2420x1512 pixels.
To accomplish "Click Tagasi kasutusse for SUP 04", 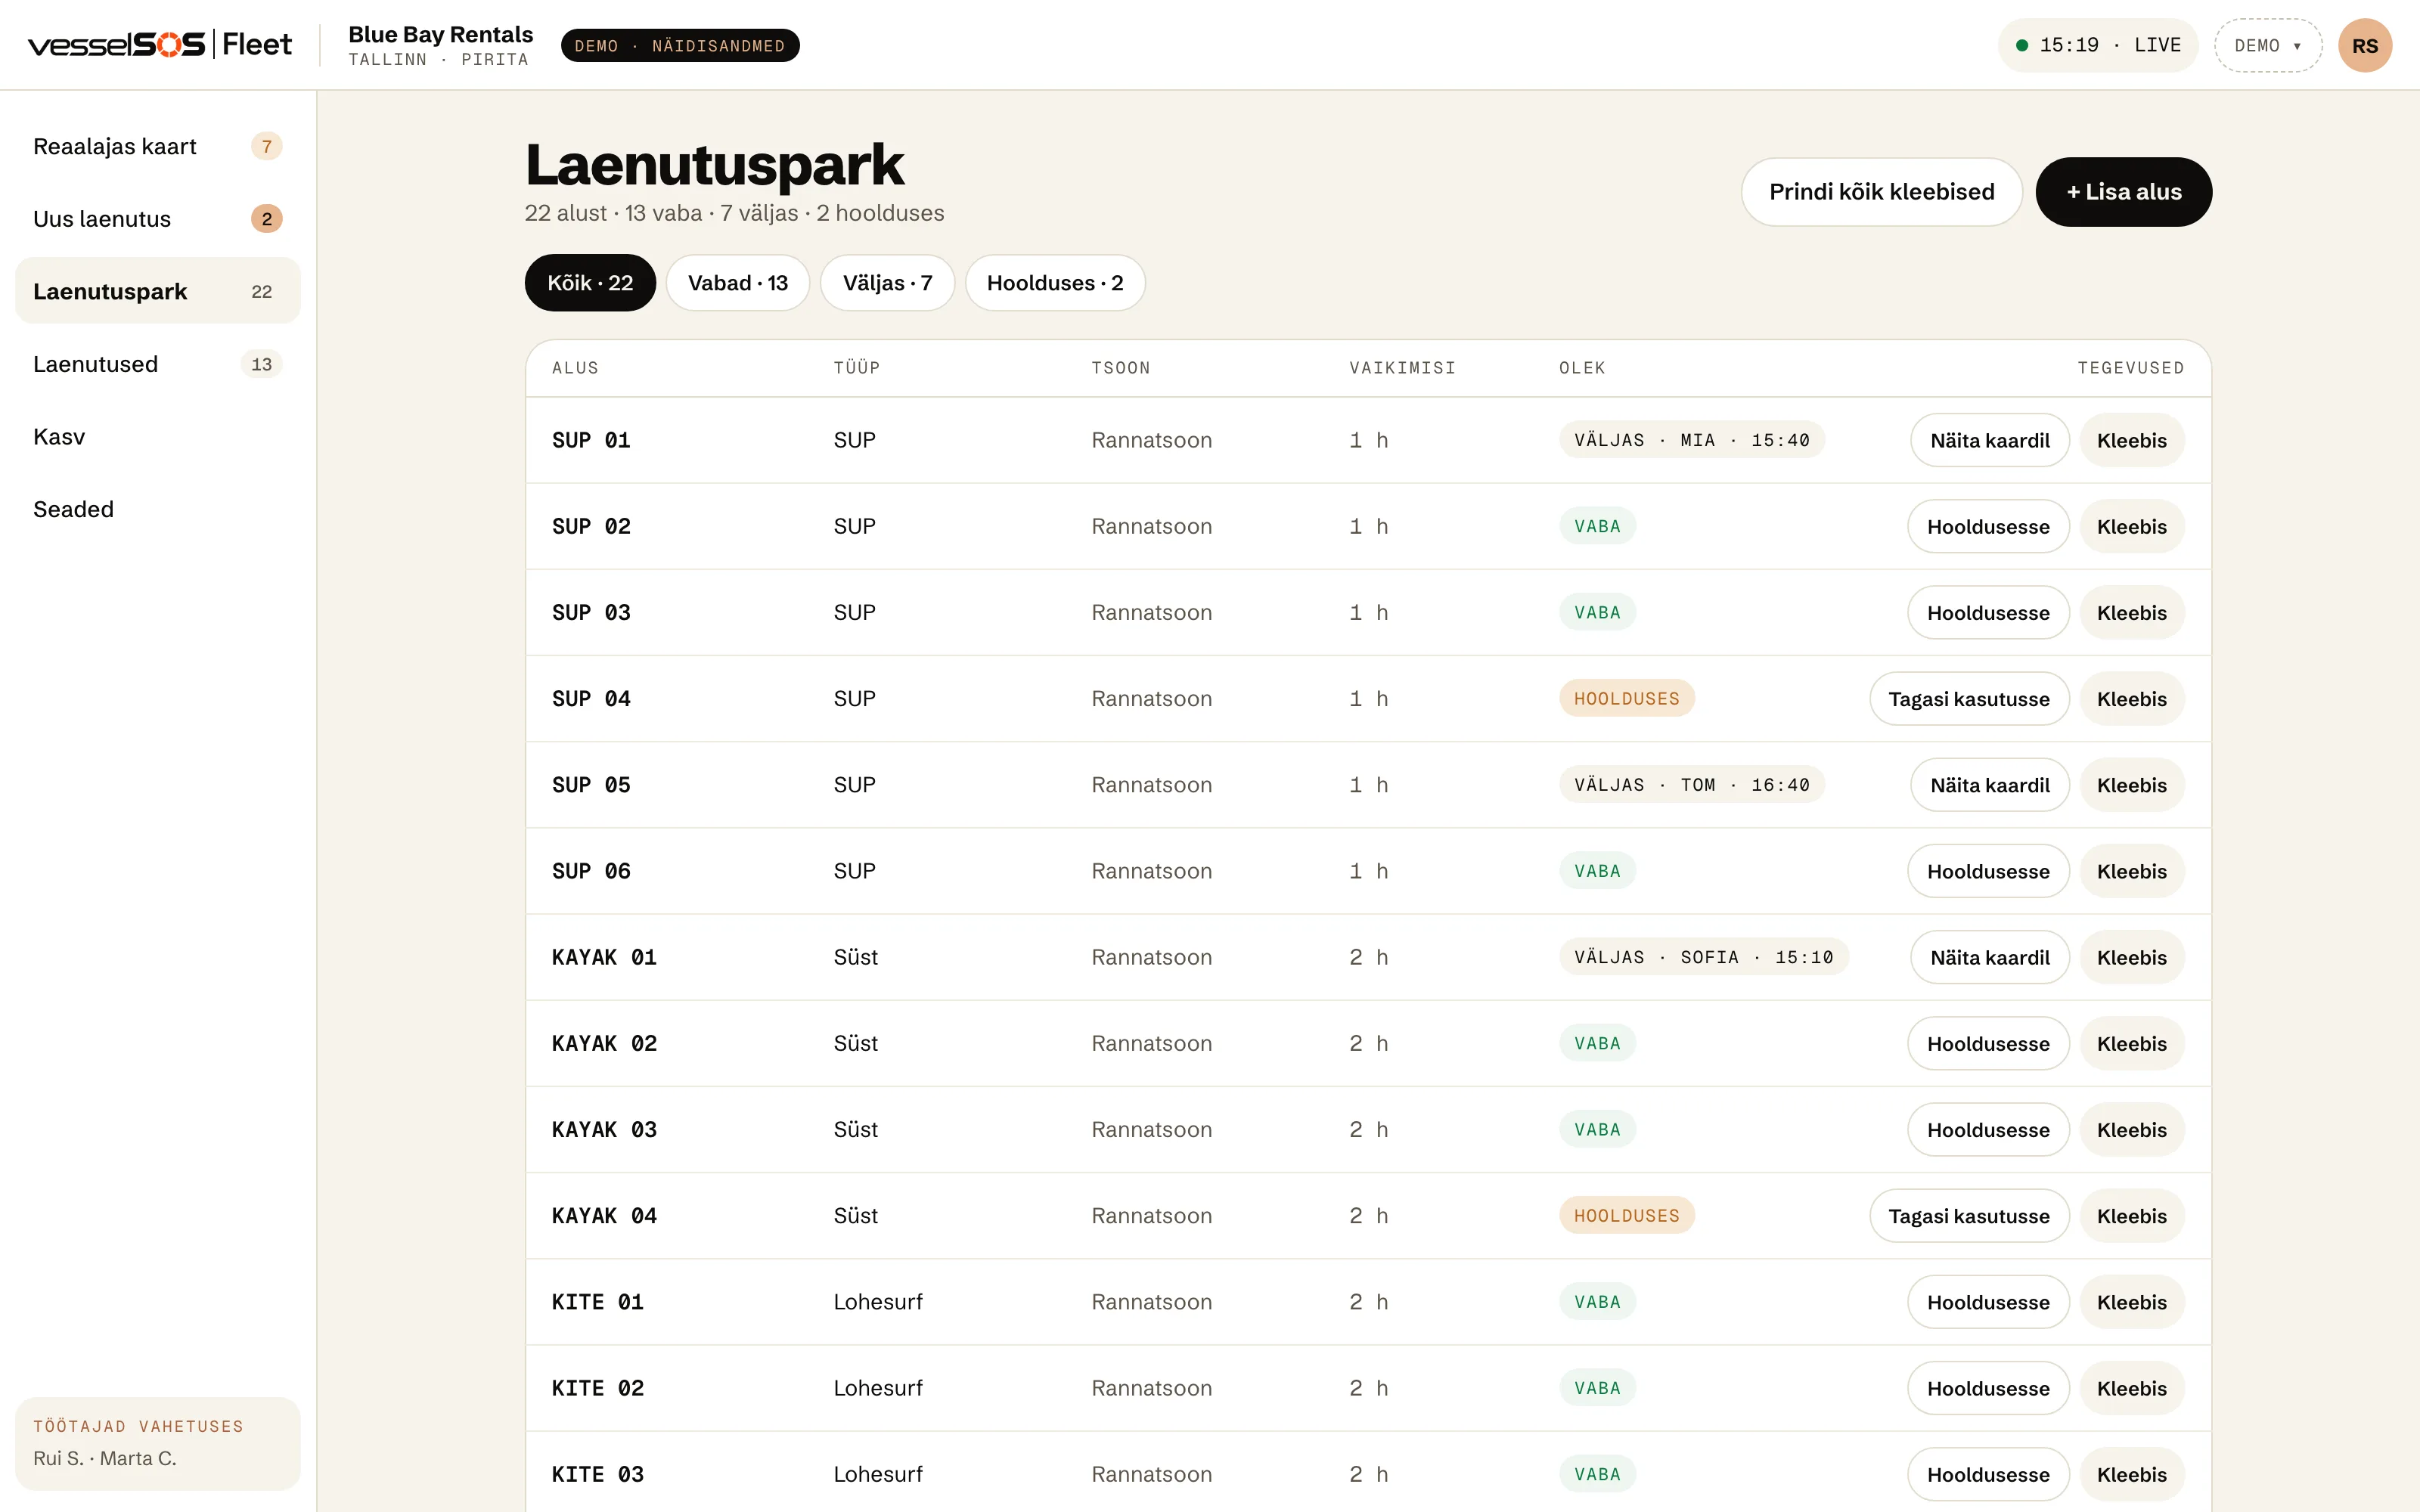I will 1969,699.
